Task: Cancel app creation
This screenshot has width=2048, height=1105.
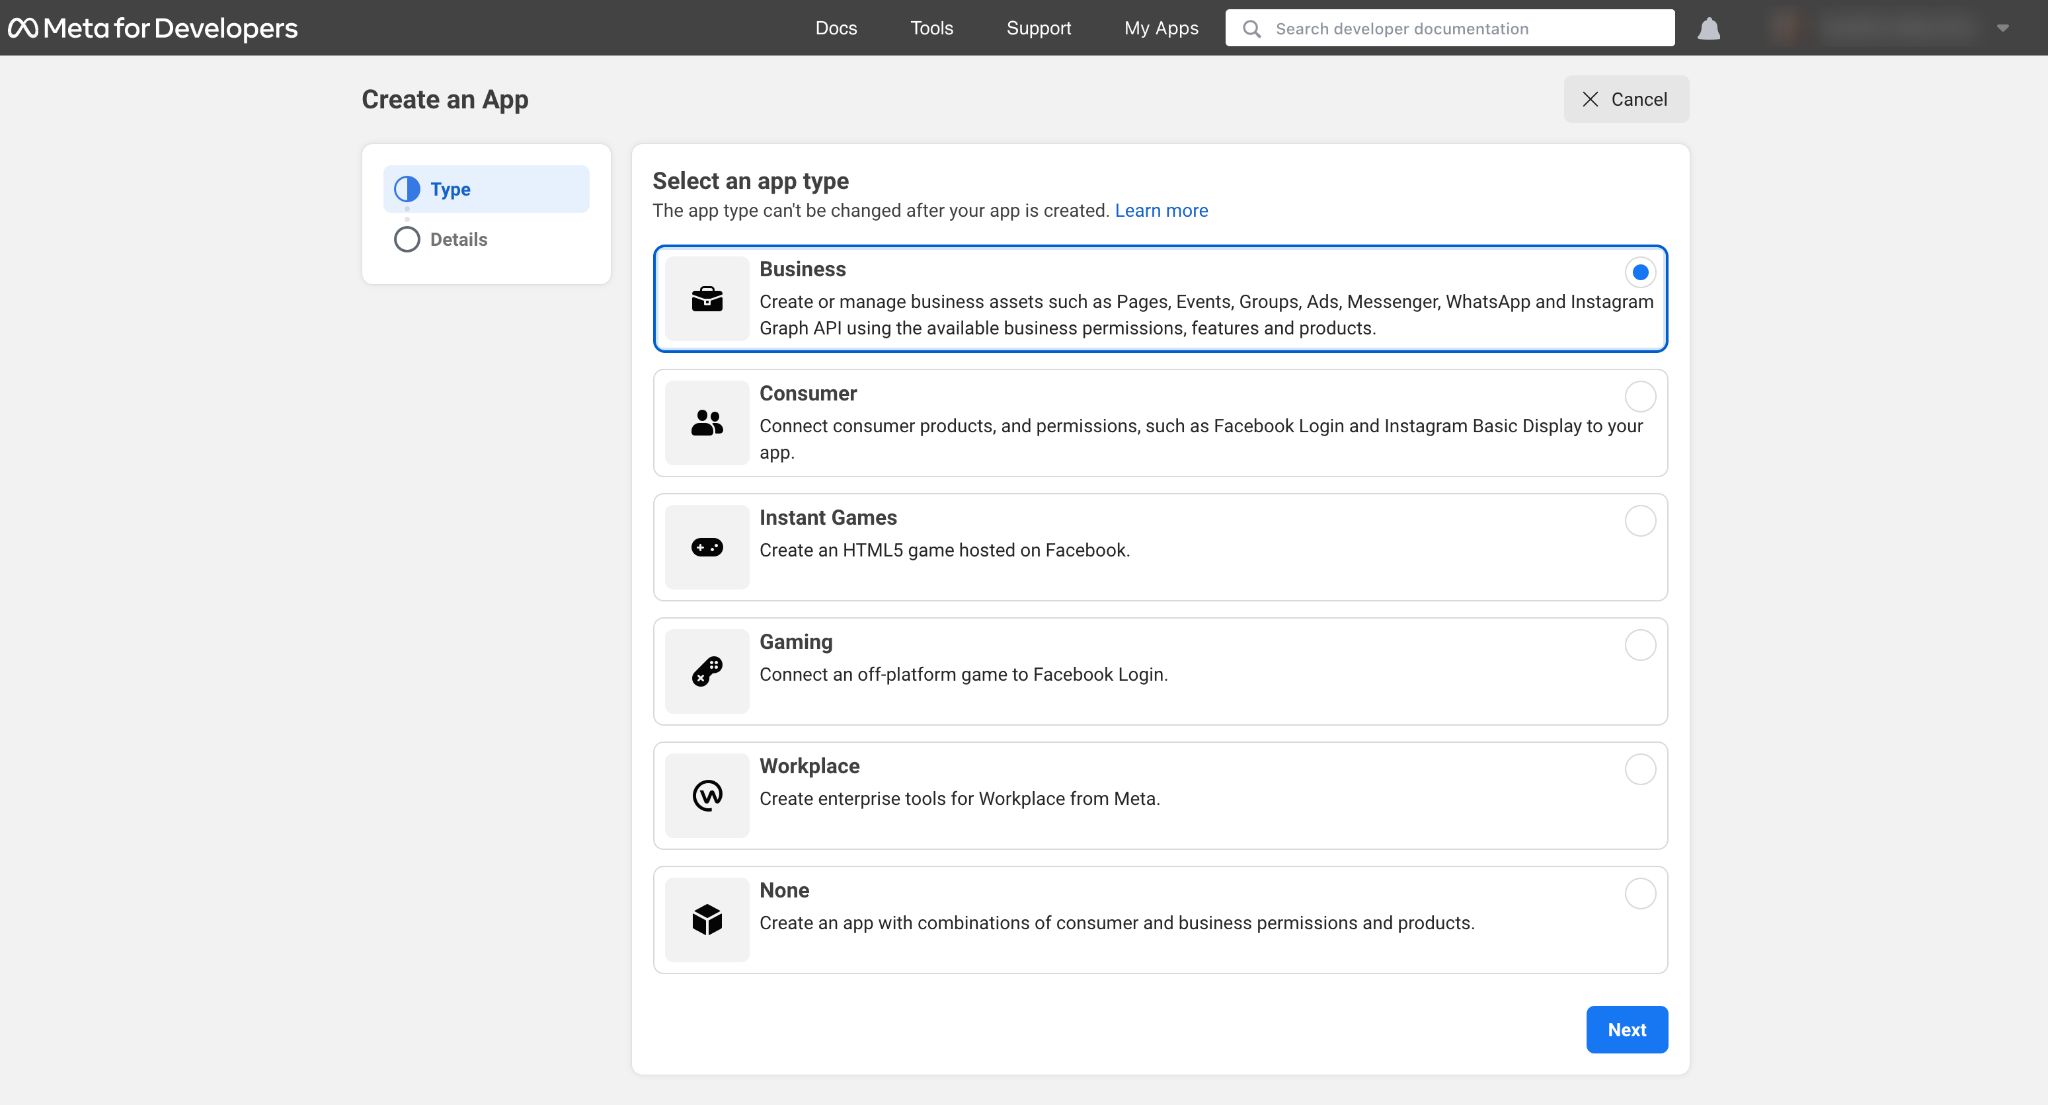Action: click(x=1626, y=99)
